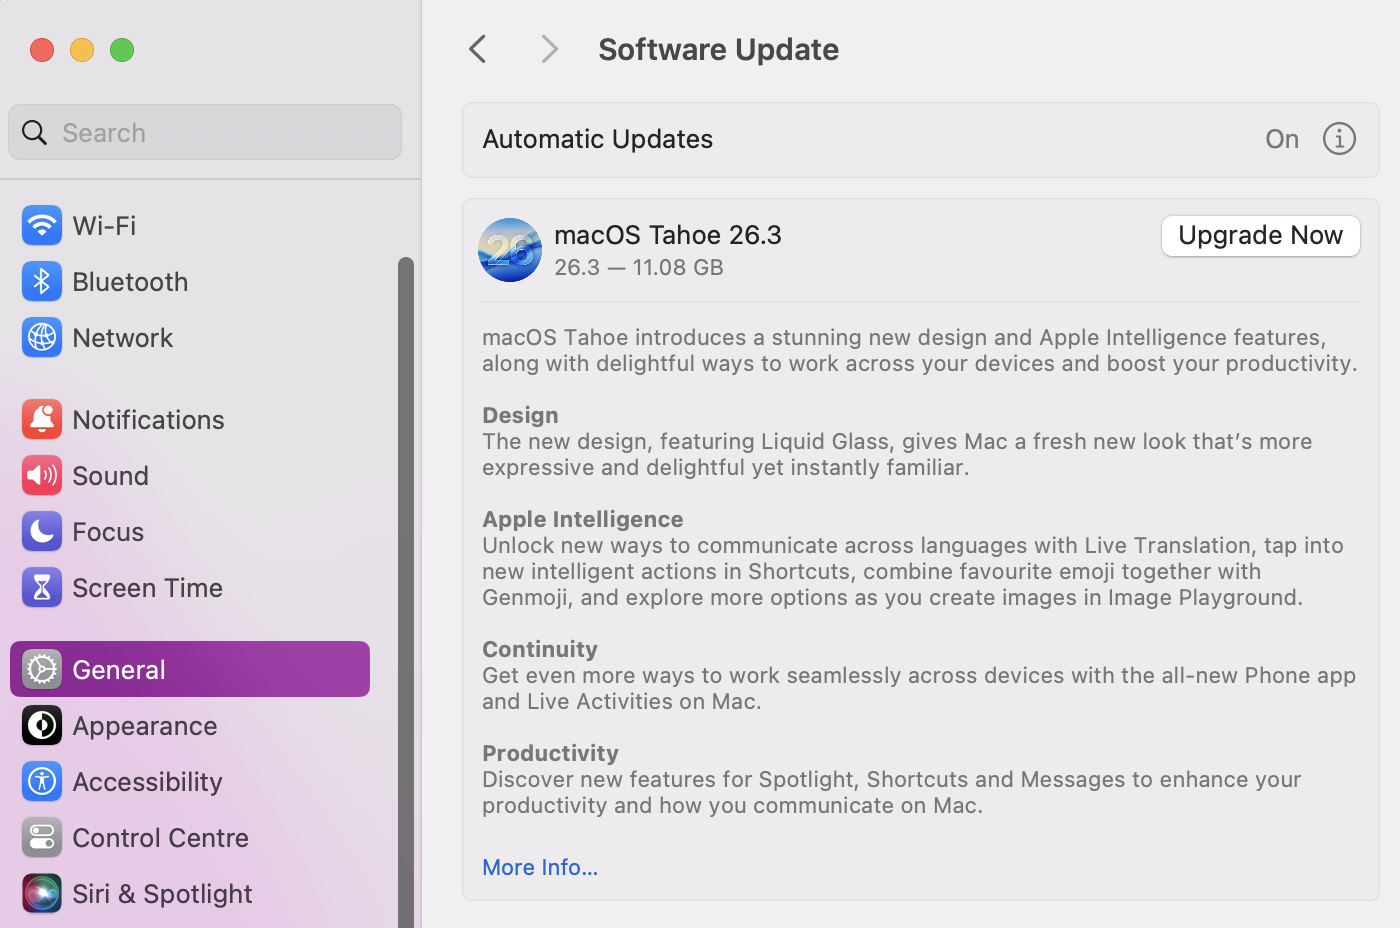Viewport: 1400px width, 928px height.
Task: Click the Upgrade Now button
Action: (x=1260, y=236)
